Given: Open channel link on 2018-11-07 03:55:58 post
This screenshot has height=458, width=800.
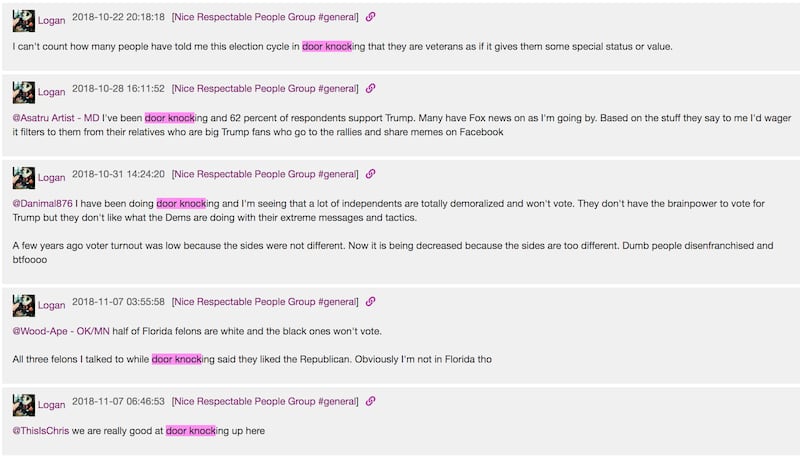Looking at the screenshot, I should pos(265,301).
